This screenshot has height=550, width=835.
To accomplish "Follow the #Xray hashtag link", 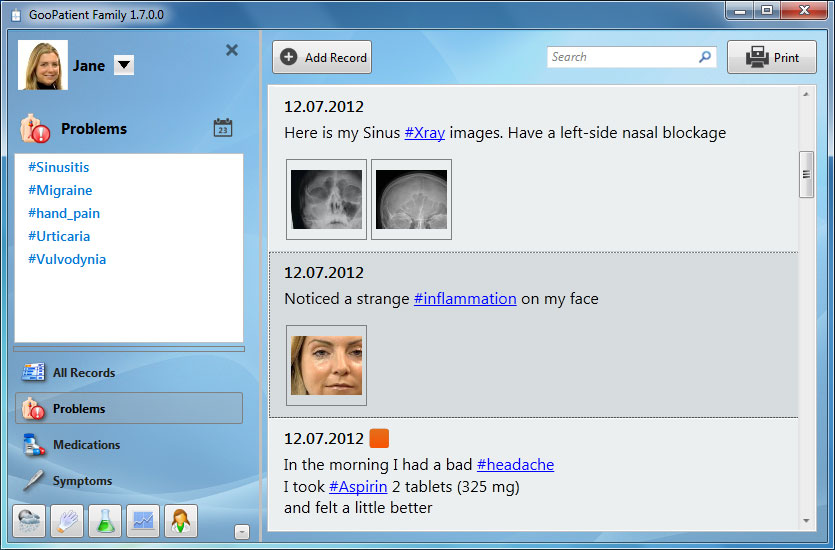I will 425,133.
